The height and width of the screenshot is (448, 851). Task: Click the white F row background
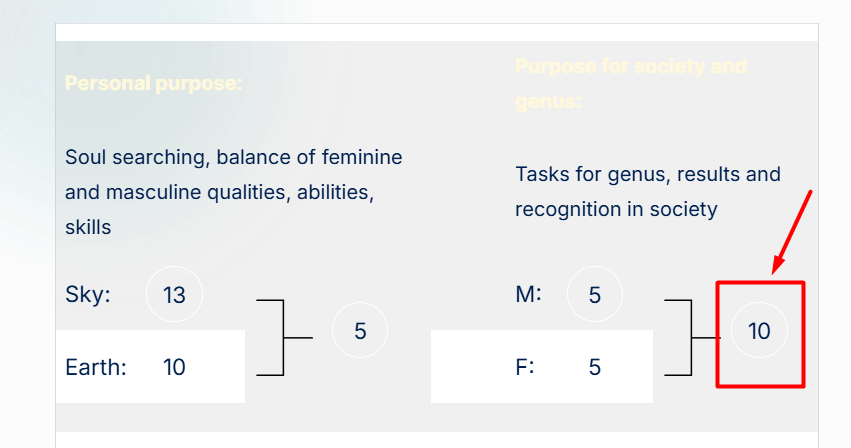[x=542, y=367]
